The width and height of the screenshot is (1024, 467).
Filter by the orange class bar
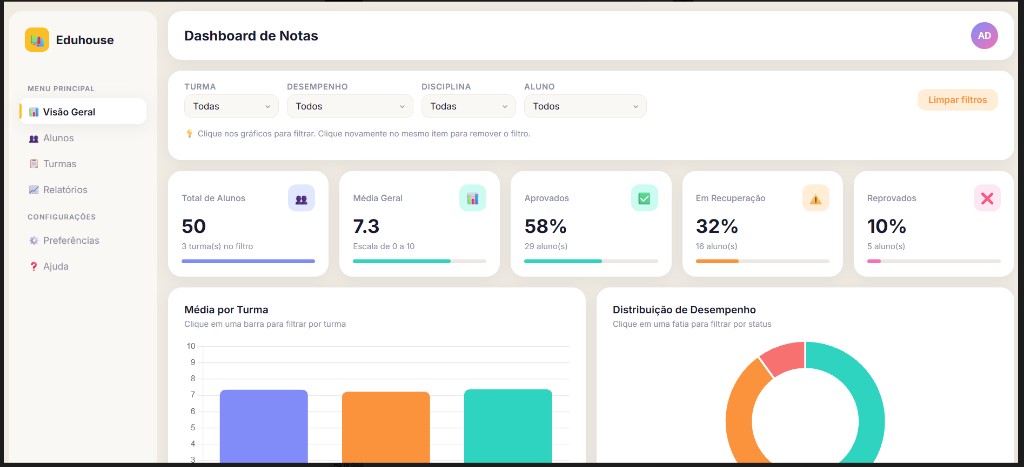click(x=386, y=428)
